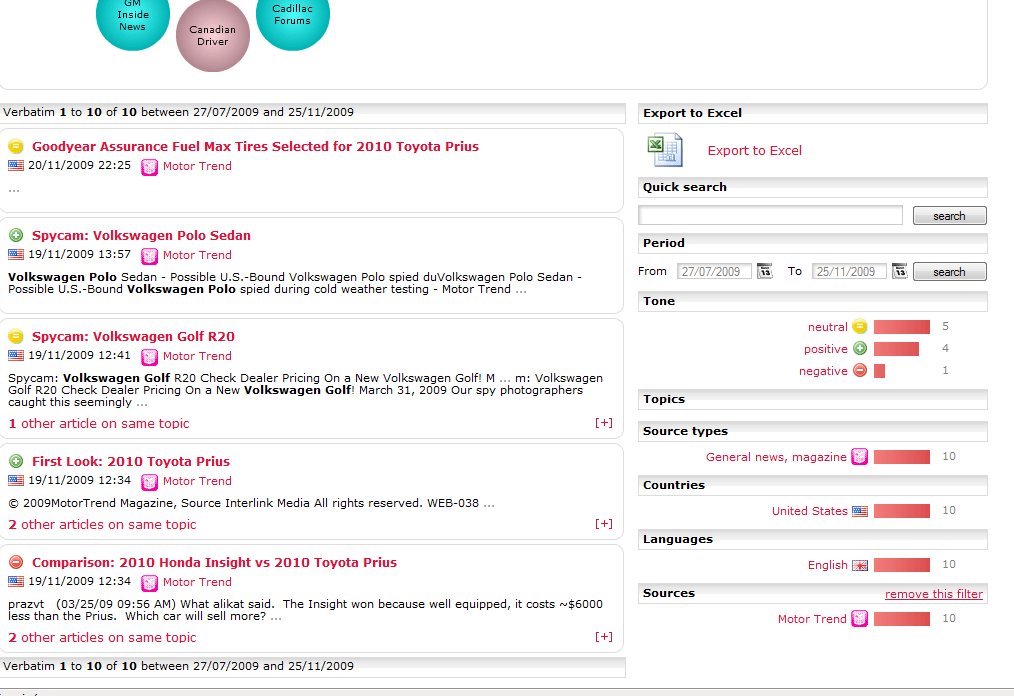Open the First Look: 2010 Toyota Prius article
The image size is (1014, 696).
click(x=131, y=461)
